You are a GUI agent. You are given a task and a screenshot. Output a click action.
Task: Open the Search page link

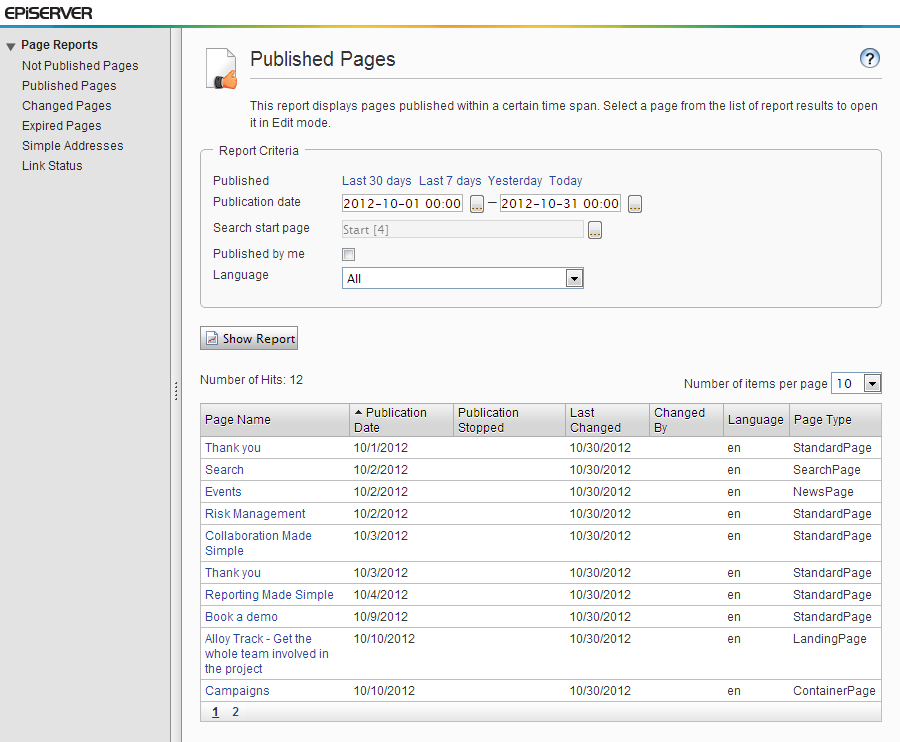point(224,469)
